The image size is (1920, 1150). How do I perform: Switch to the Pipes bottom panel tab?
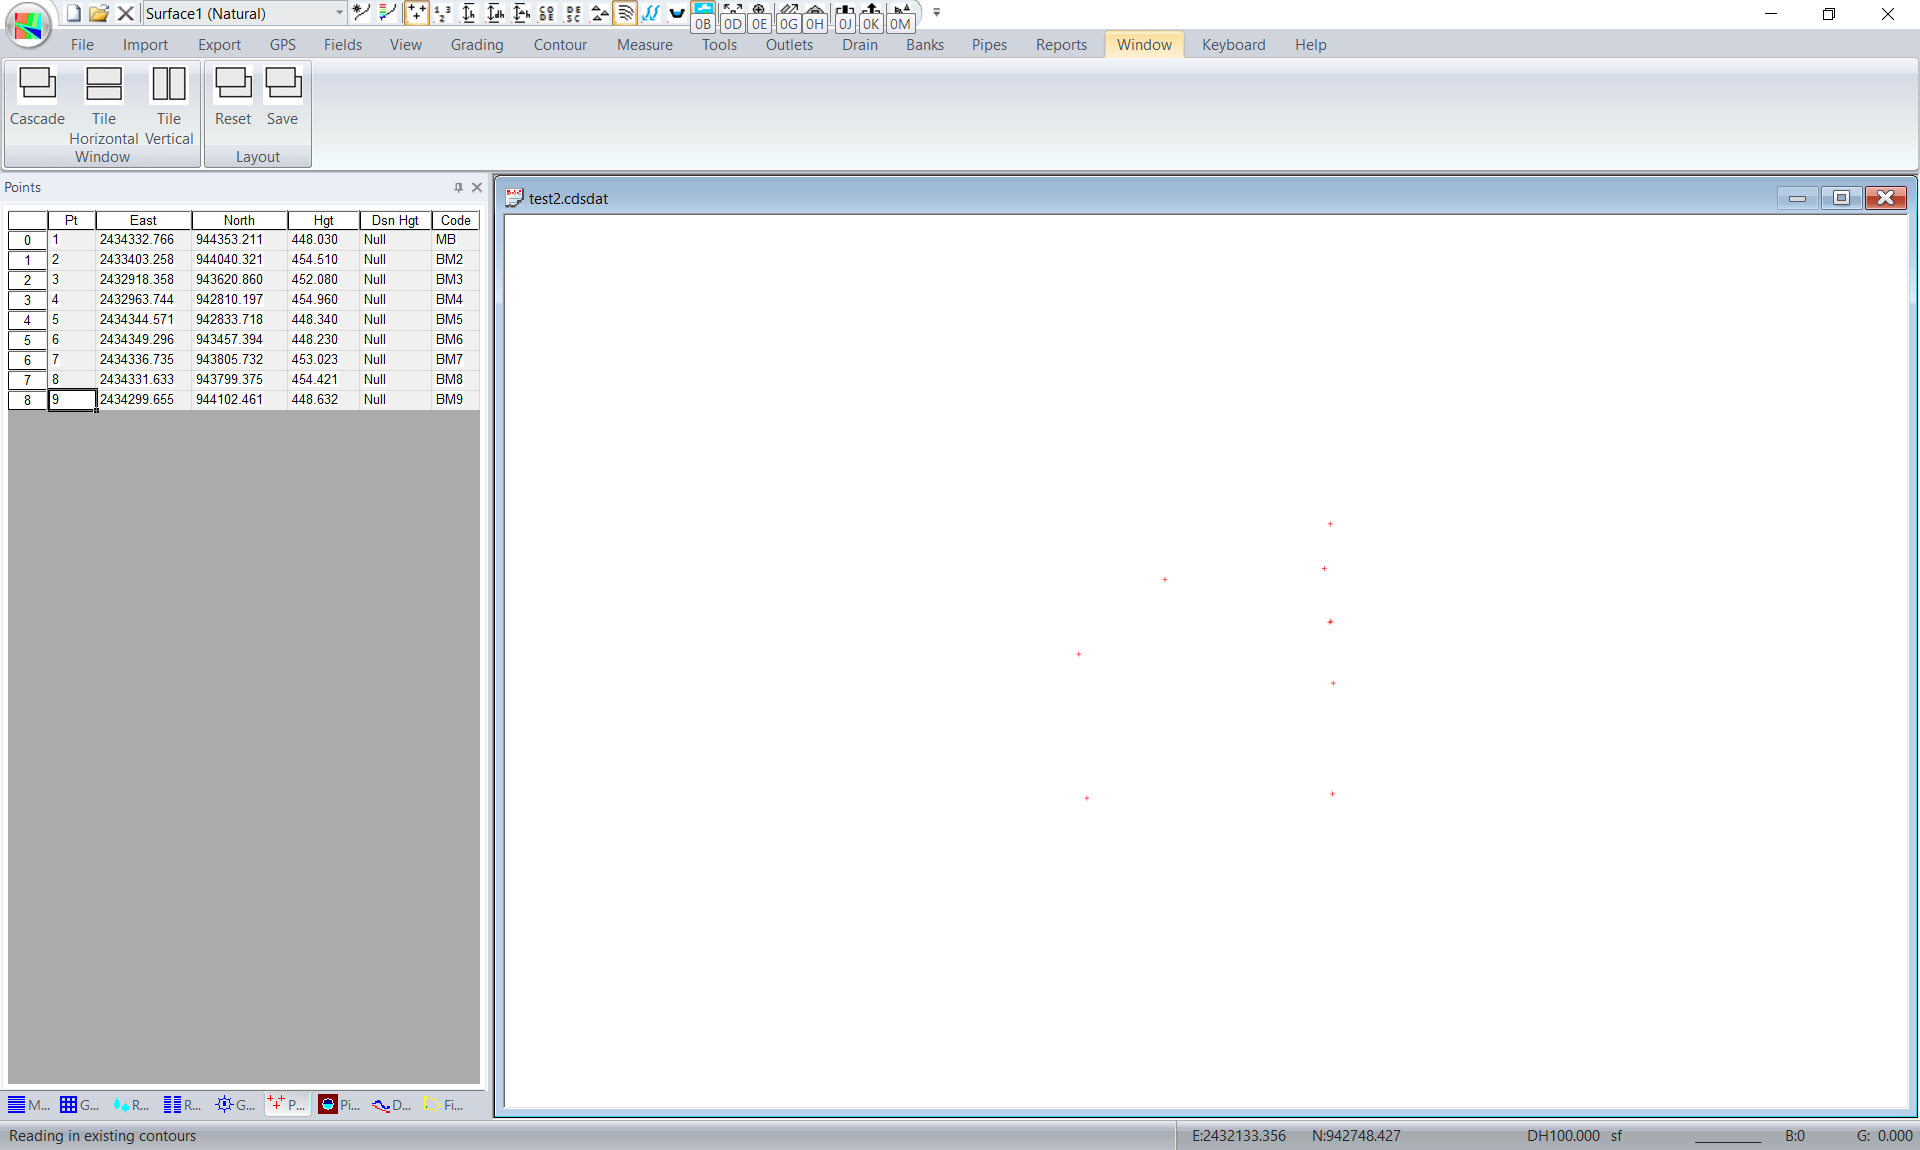click(x=340, y=1105)
